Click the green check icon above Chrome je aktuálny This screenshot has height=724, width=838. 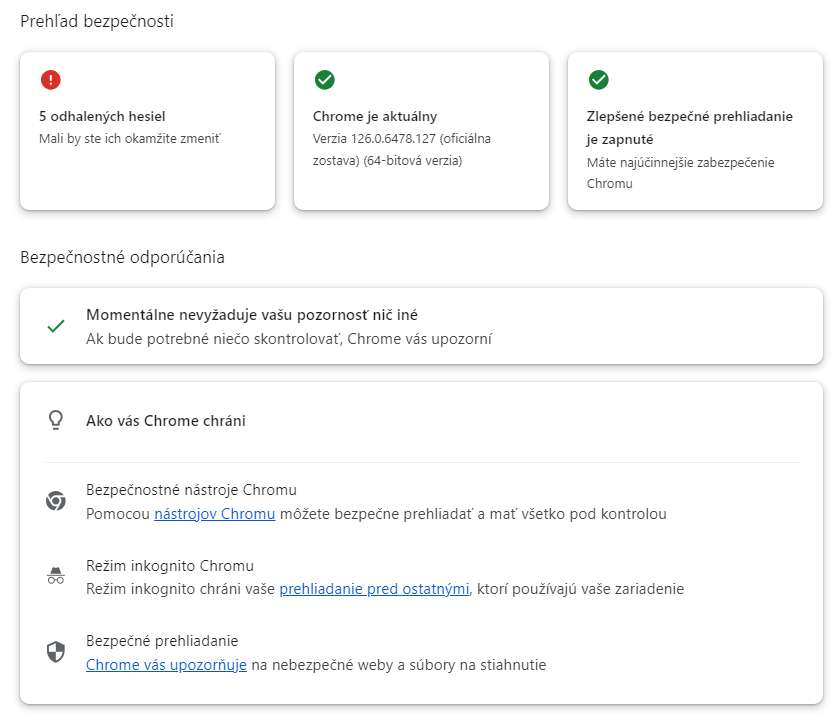[324, 80]
